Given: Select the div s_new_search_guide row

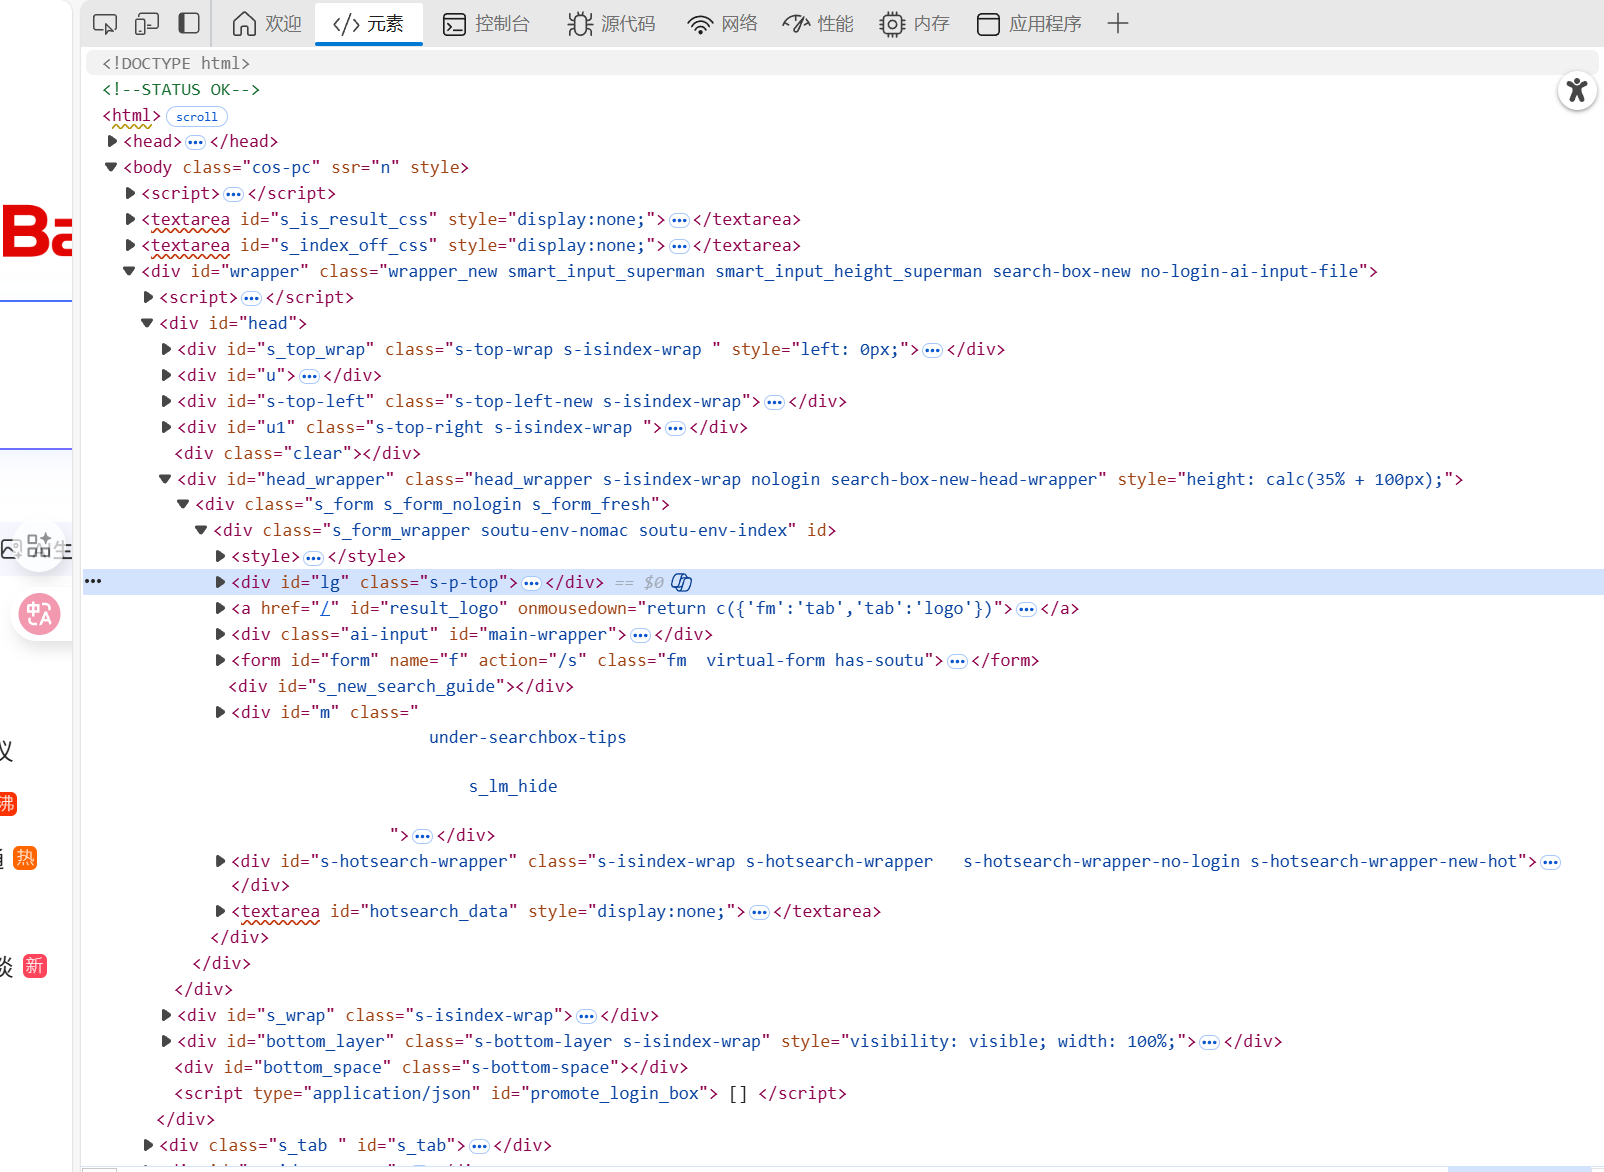Looking at the screenshot, I should click(401, 687).
